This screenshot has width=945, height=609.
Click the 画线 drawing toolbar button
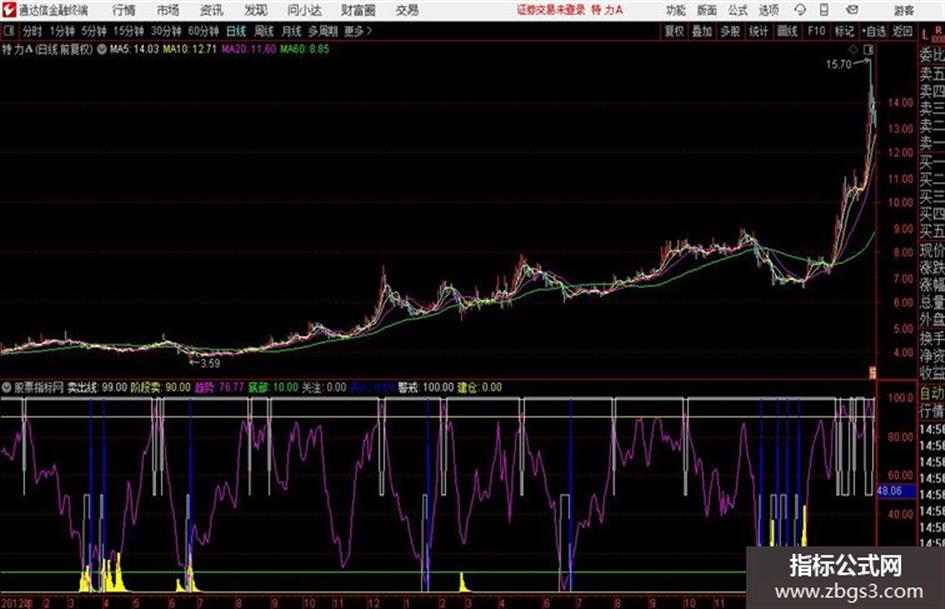click(x=787, y=31)
